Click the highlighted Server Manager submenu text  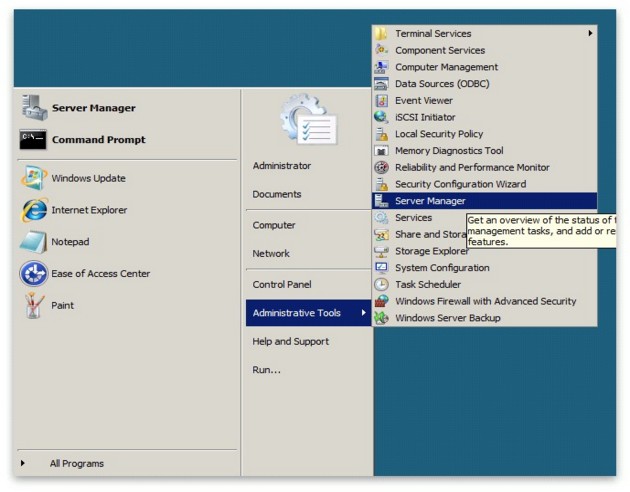pos(430,201)
